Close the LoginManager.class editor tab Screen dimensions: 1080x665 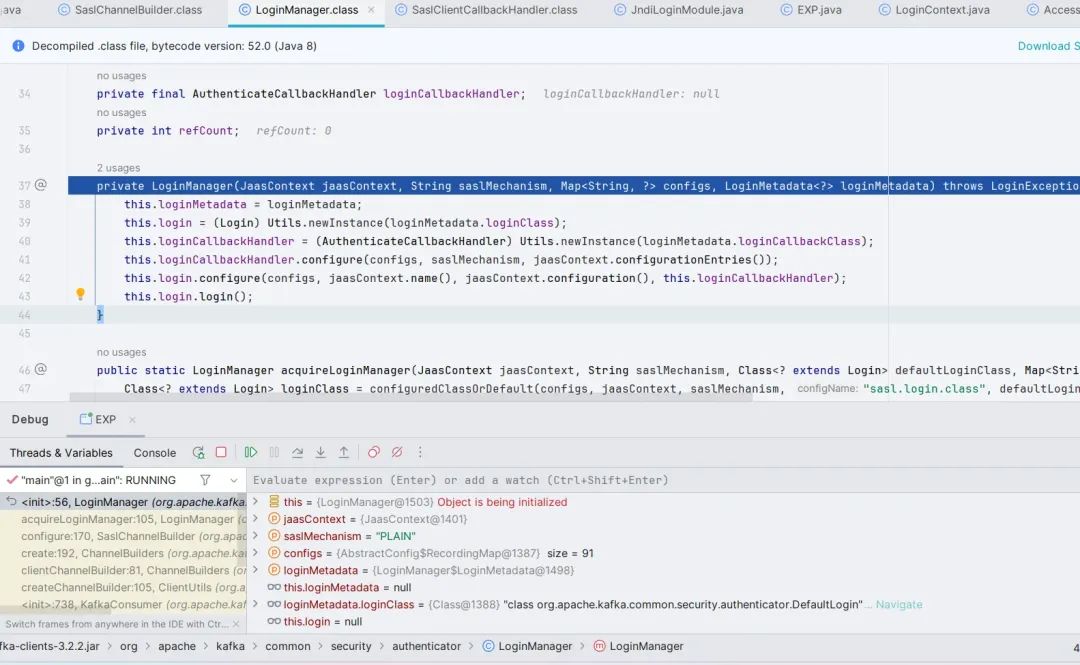(x=371, y=10)
